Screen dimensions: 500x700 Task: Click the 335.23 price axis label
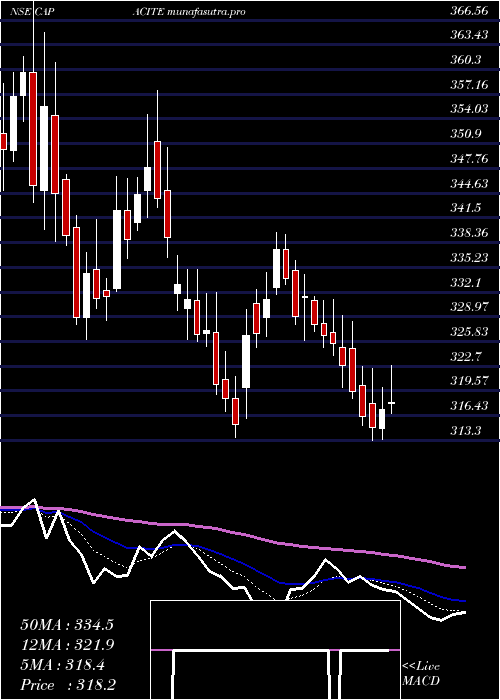[469, 258]
